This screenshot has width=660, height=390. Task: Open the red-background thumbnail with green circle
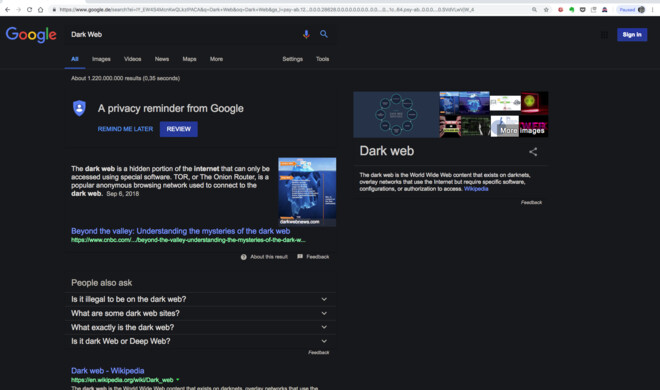click(x=535, y=103)
